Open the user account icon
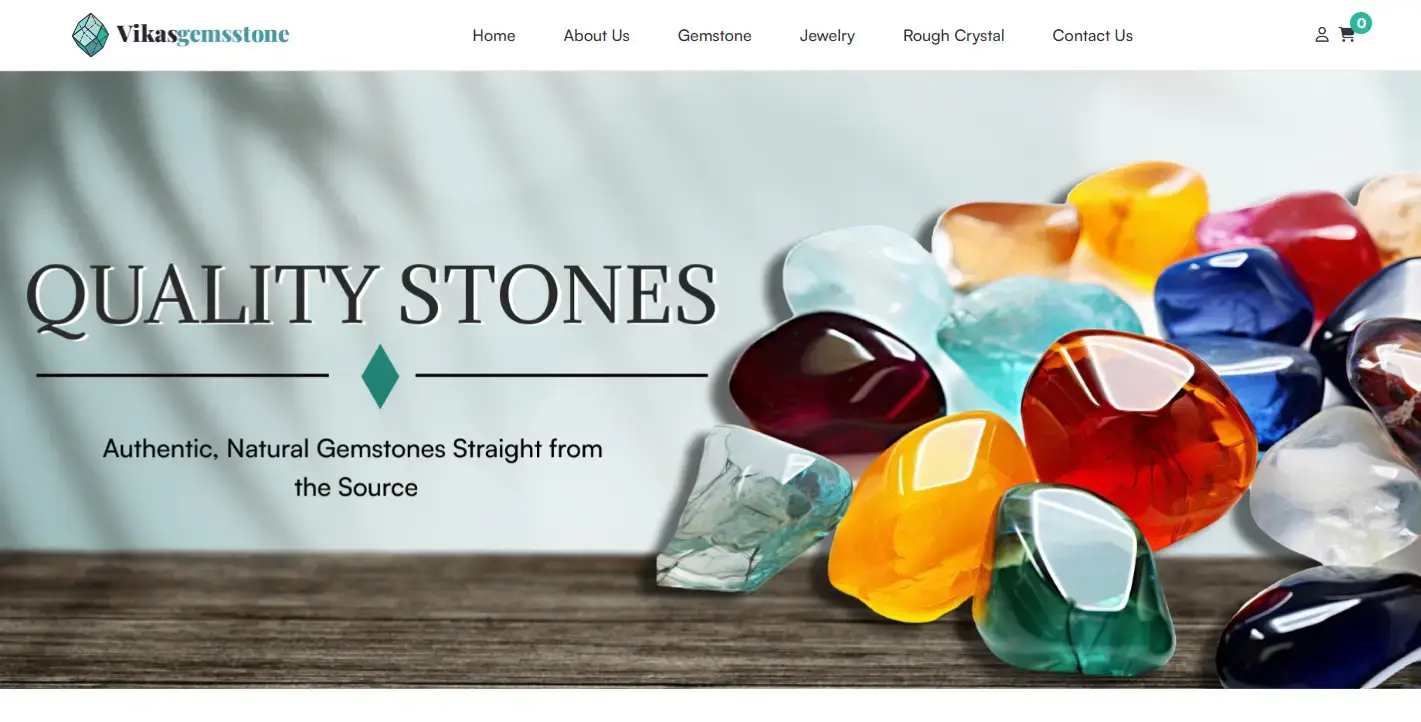The height and width of the screenshot is (722, 1421). (x=1321, y=35)
